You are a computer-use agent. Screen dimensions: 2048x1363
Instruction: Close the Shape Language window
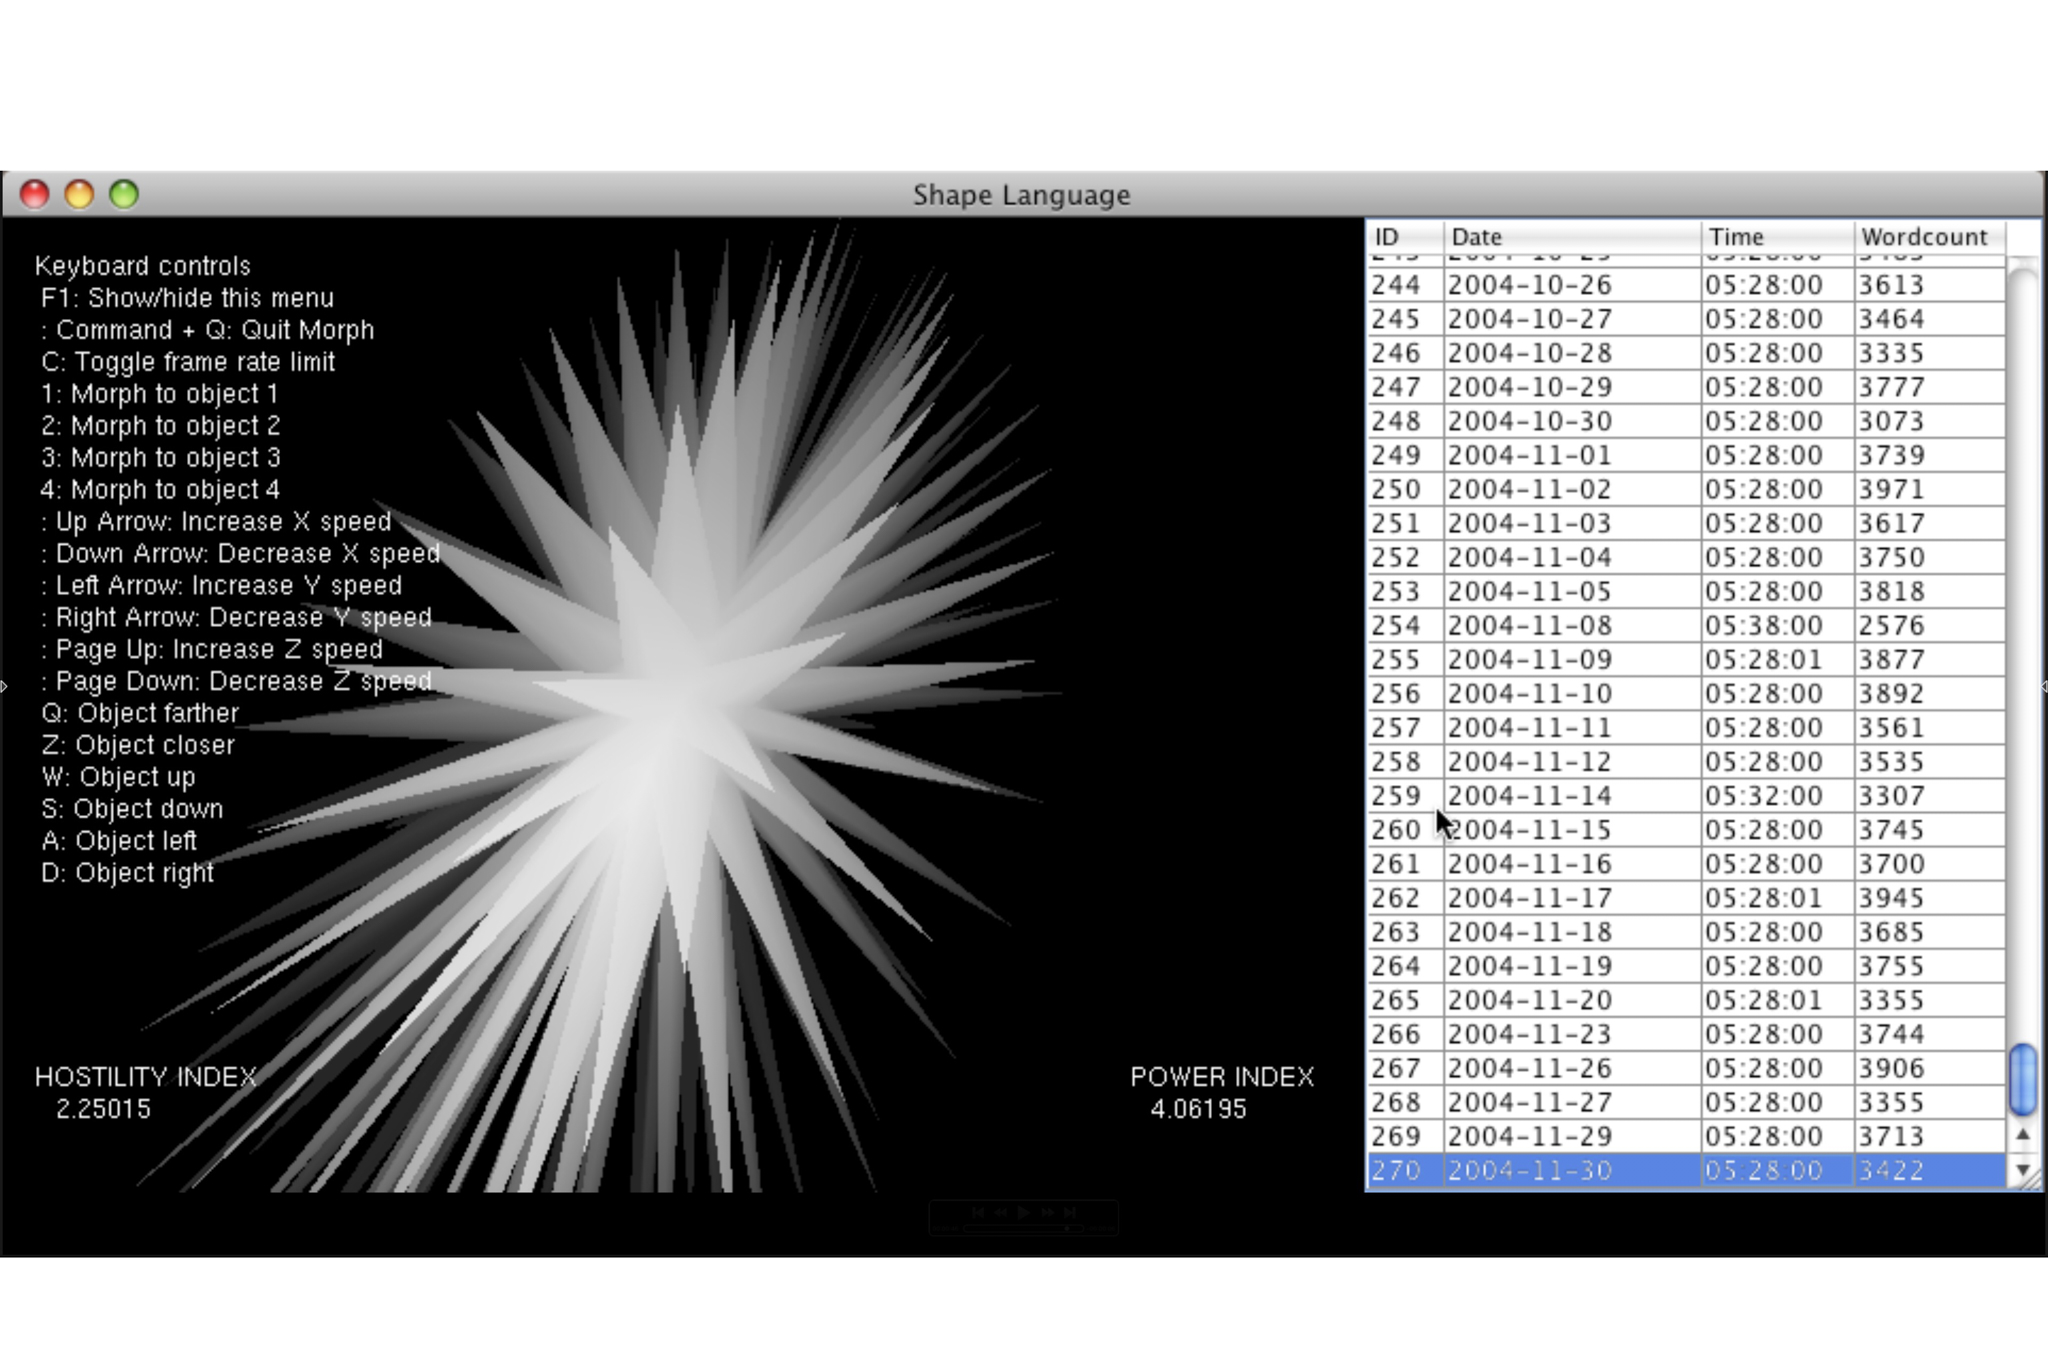35,194
